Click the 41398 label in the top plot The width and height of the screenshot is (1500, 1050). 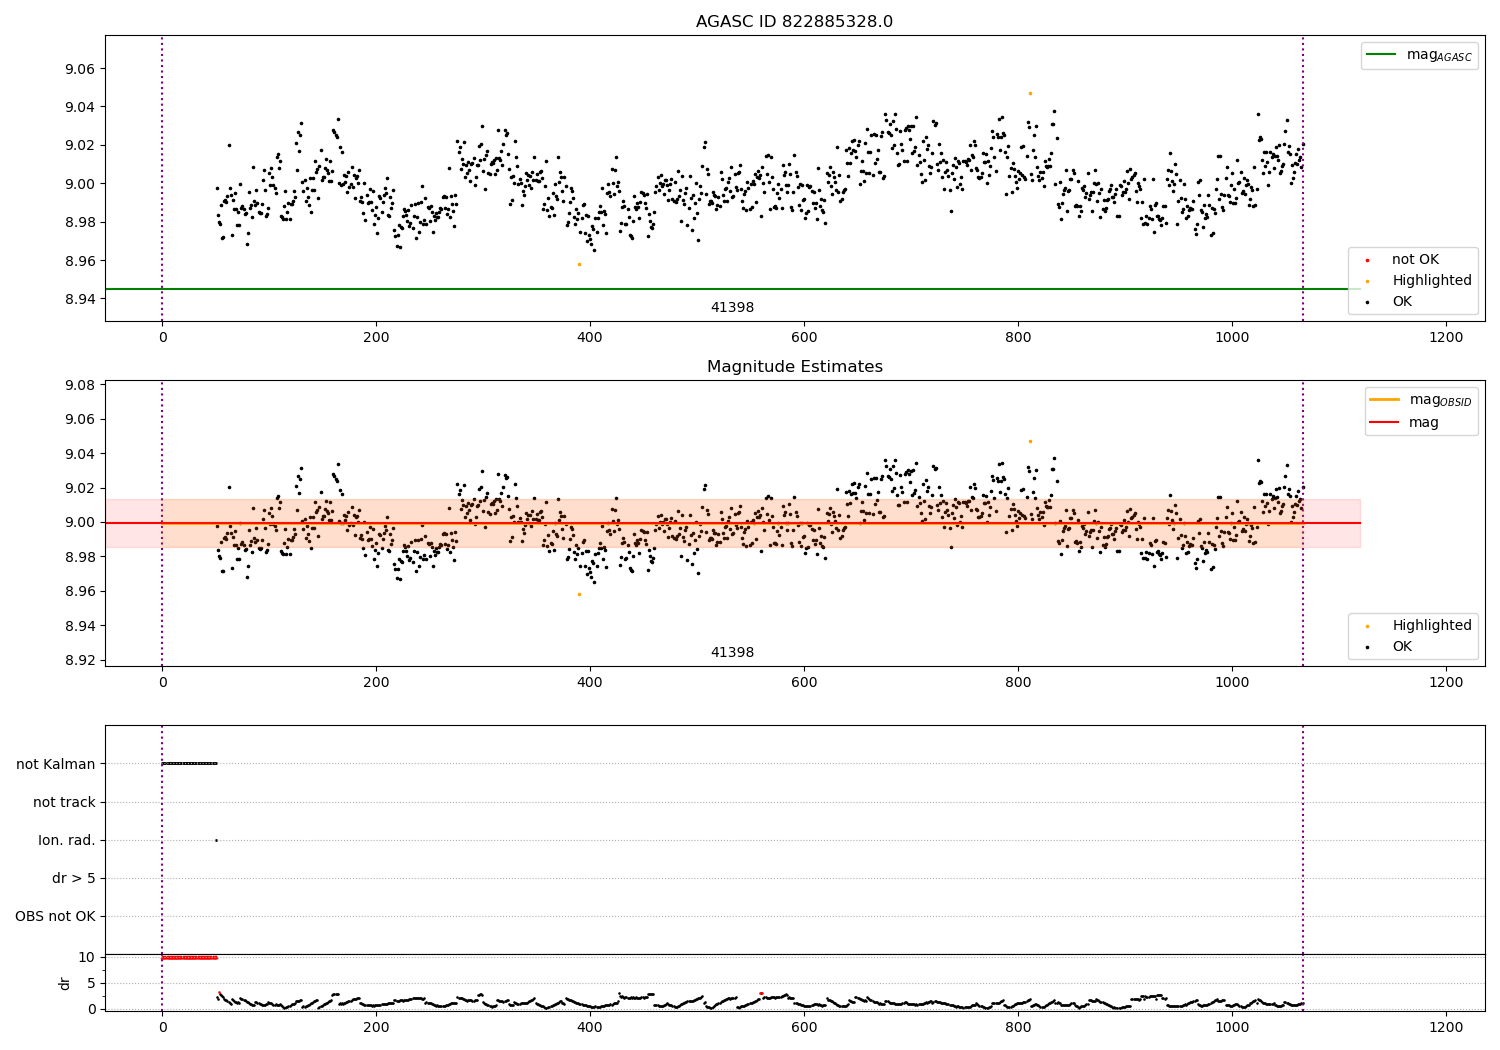point(732,308)
